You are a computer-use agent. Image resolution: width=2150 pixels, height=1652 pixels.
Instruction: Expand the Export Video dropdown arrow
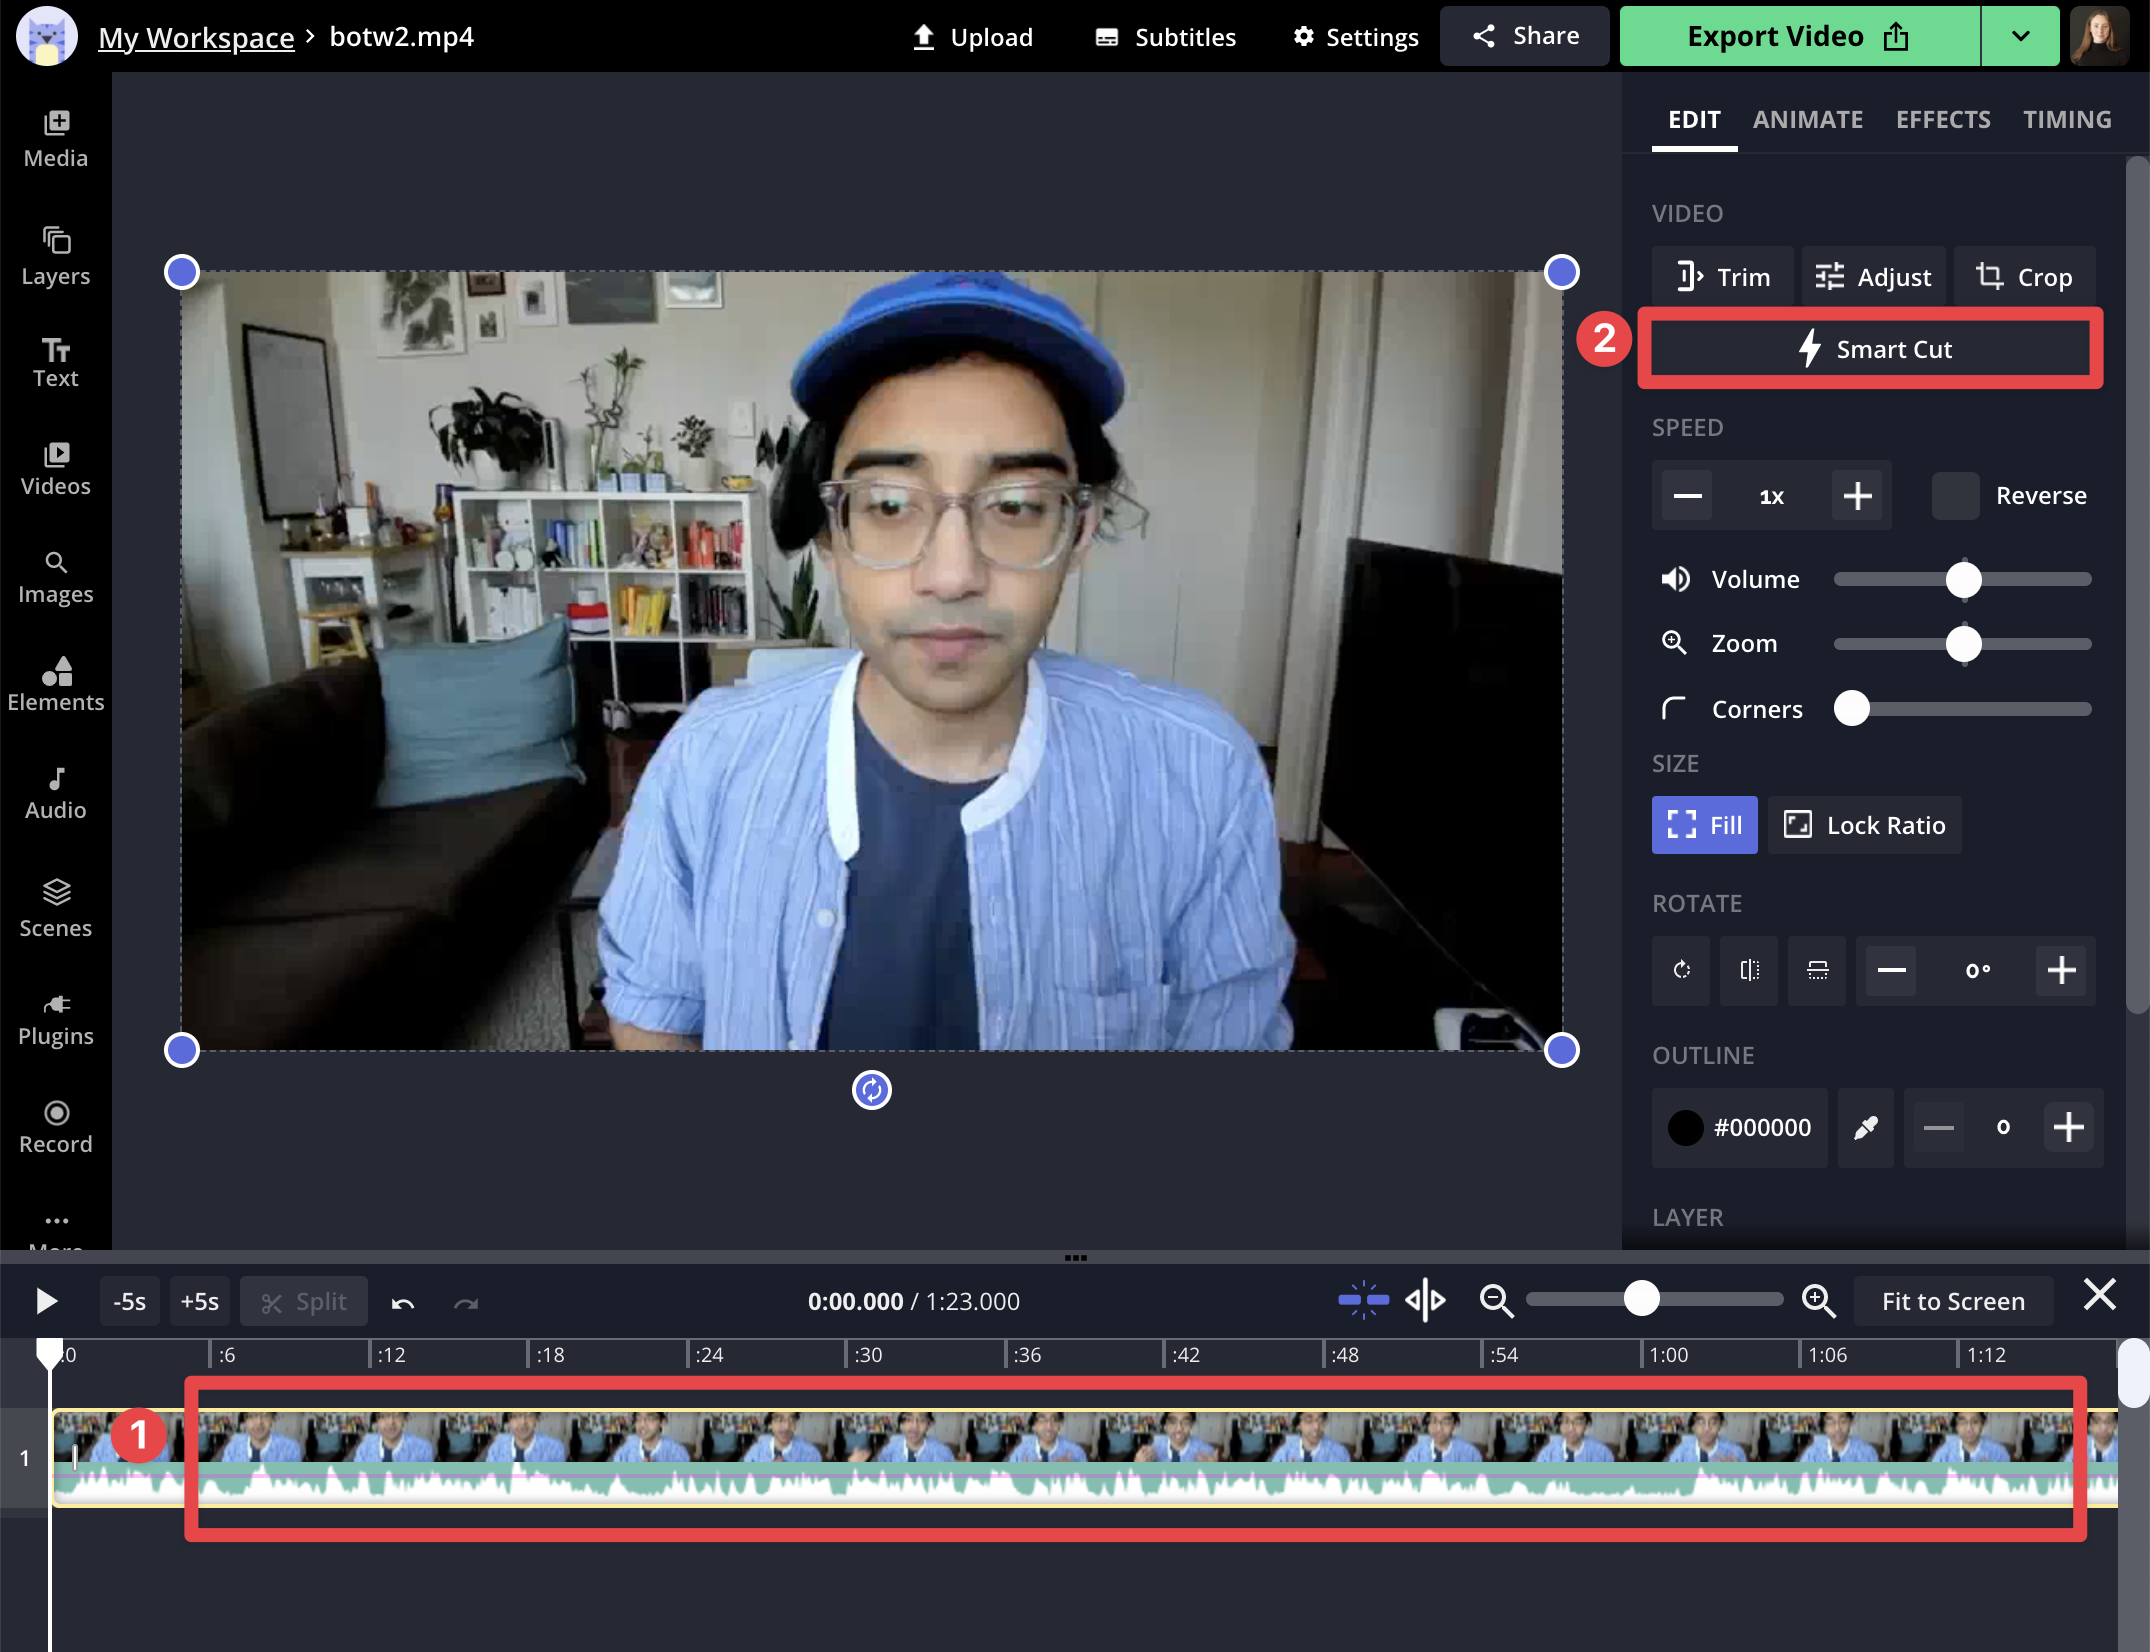coord(2020,36)
